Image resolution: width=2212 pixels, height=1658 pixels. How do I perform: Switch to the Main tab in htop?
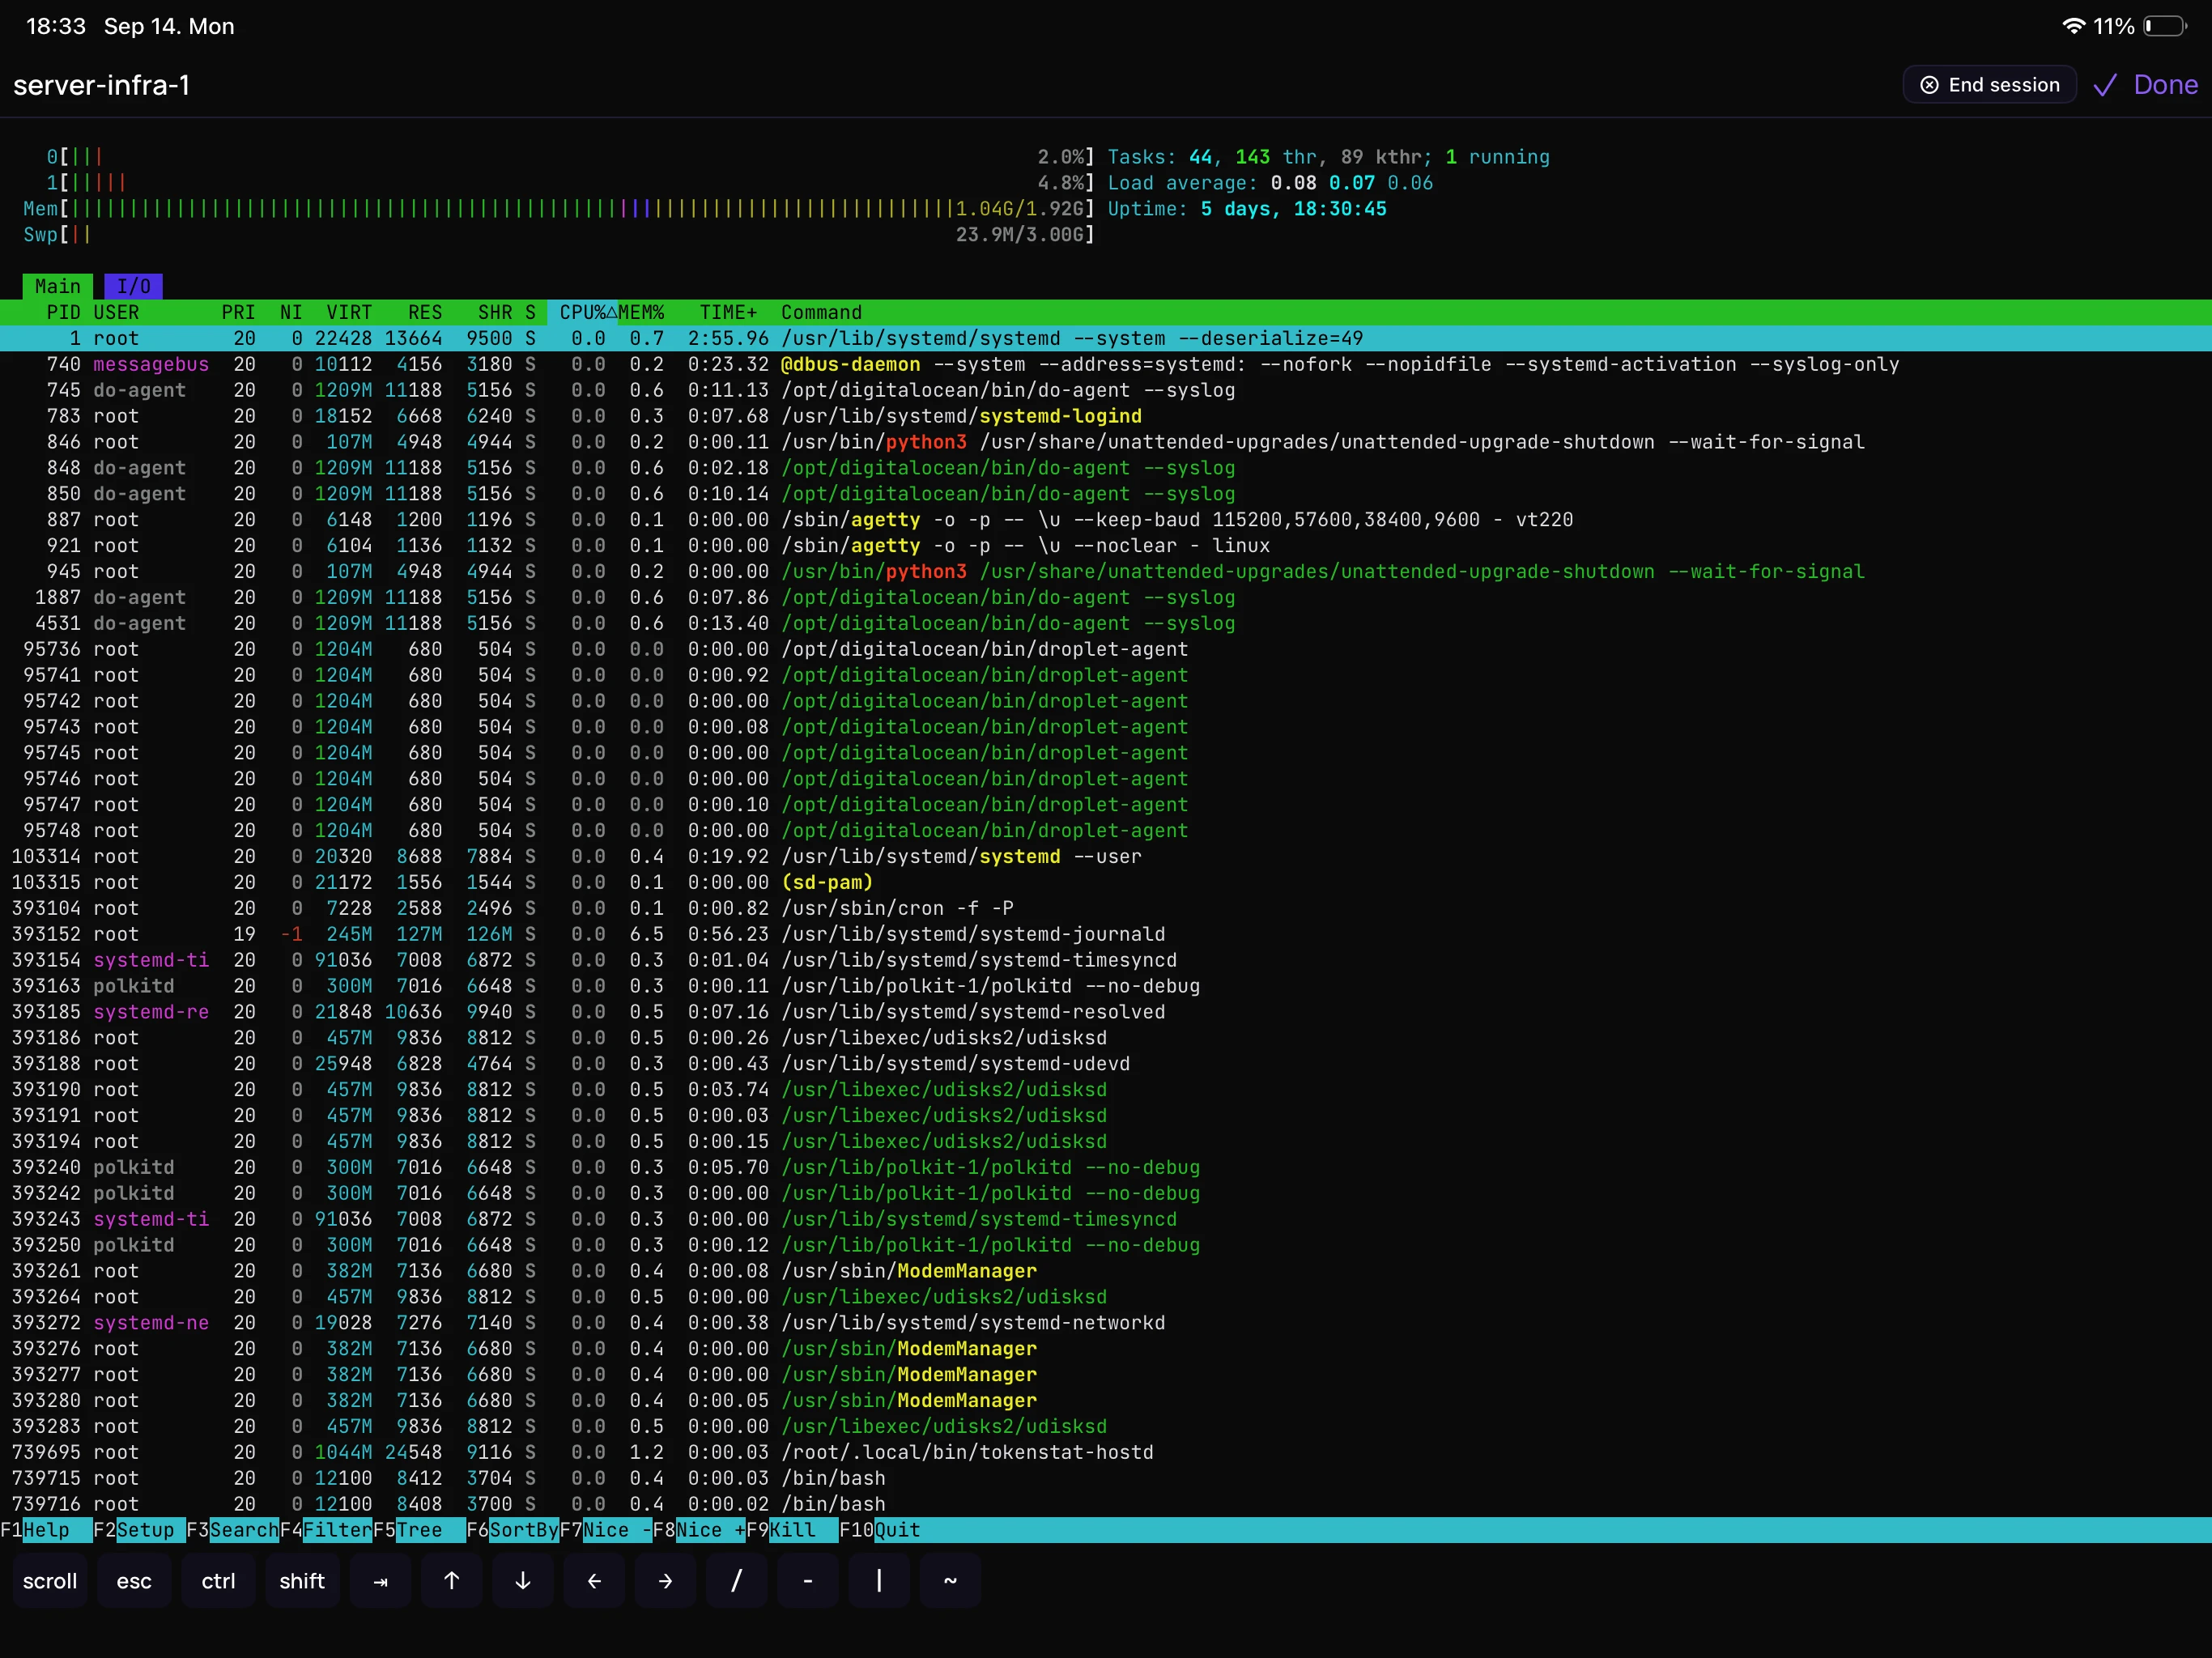58,286
